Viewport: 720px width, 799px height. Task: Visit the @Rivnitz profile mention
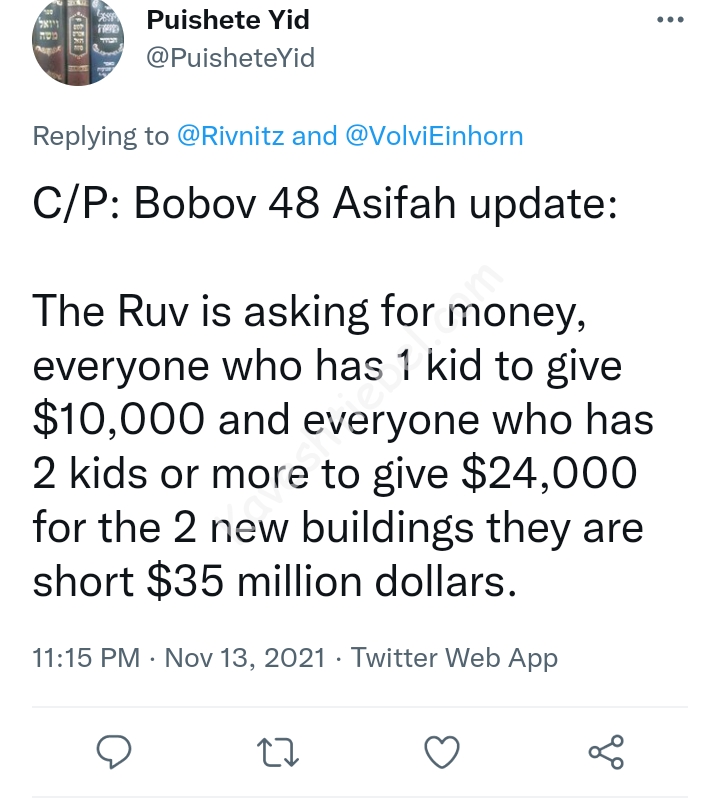[x=230, y=136]
